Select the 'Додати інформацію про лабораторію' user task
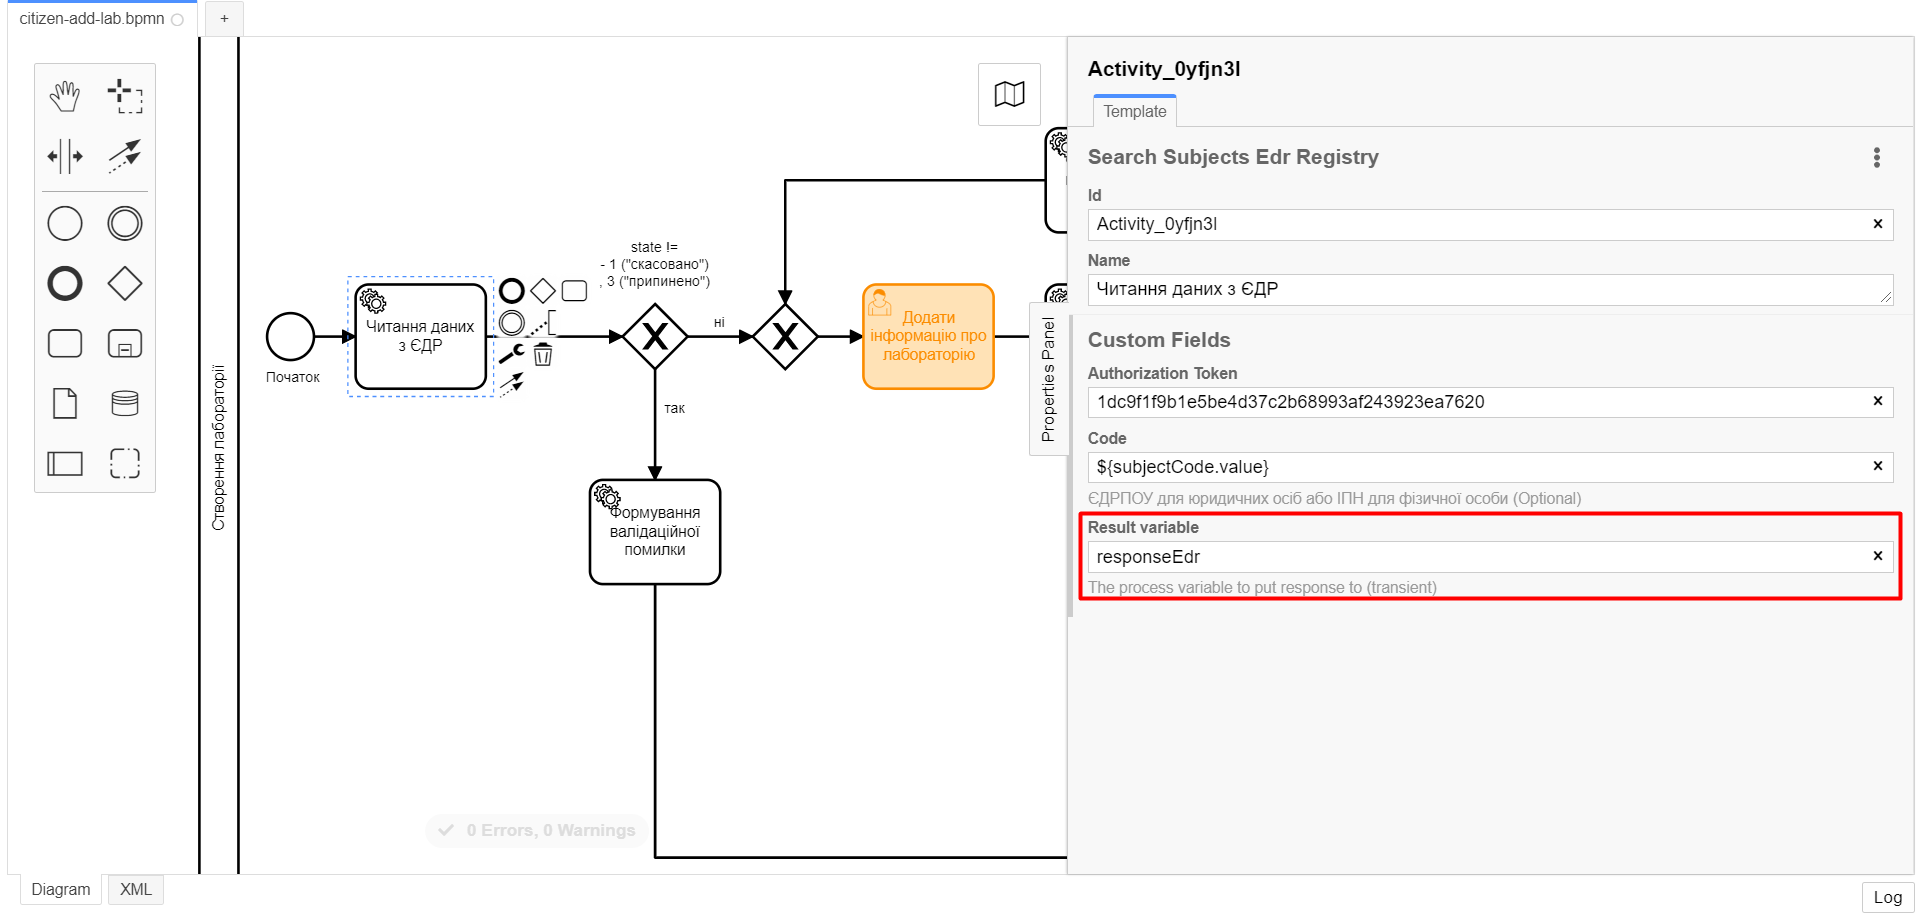This screenshot has width=1919, height=920. click(928, 336)
